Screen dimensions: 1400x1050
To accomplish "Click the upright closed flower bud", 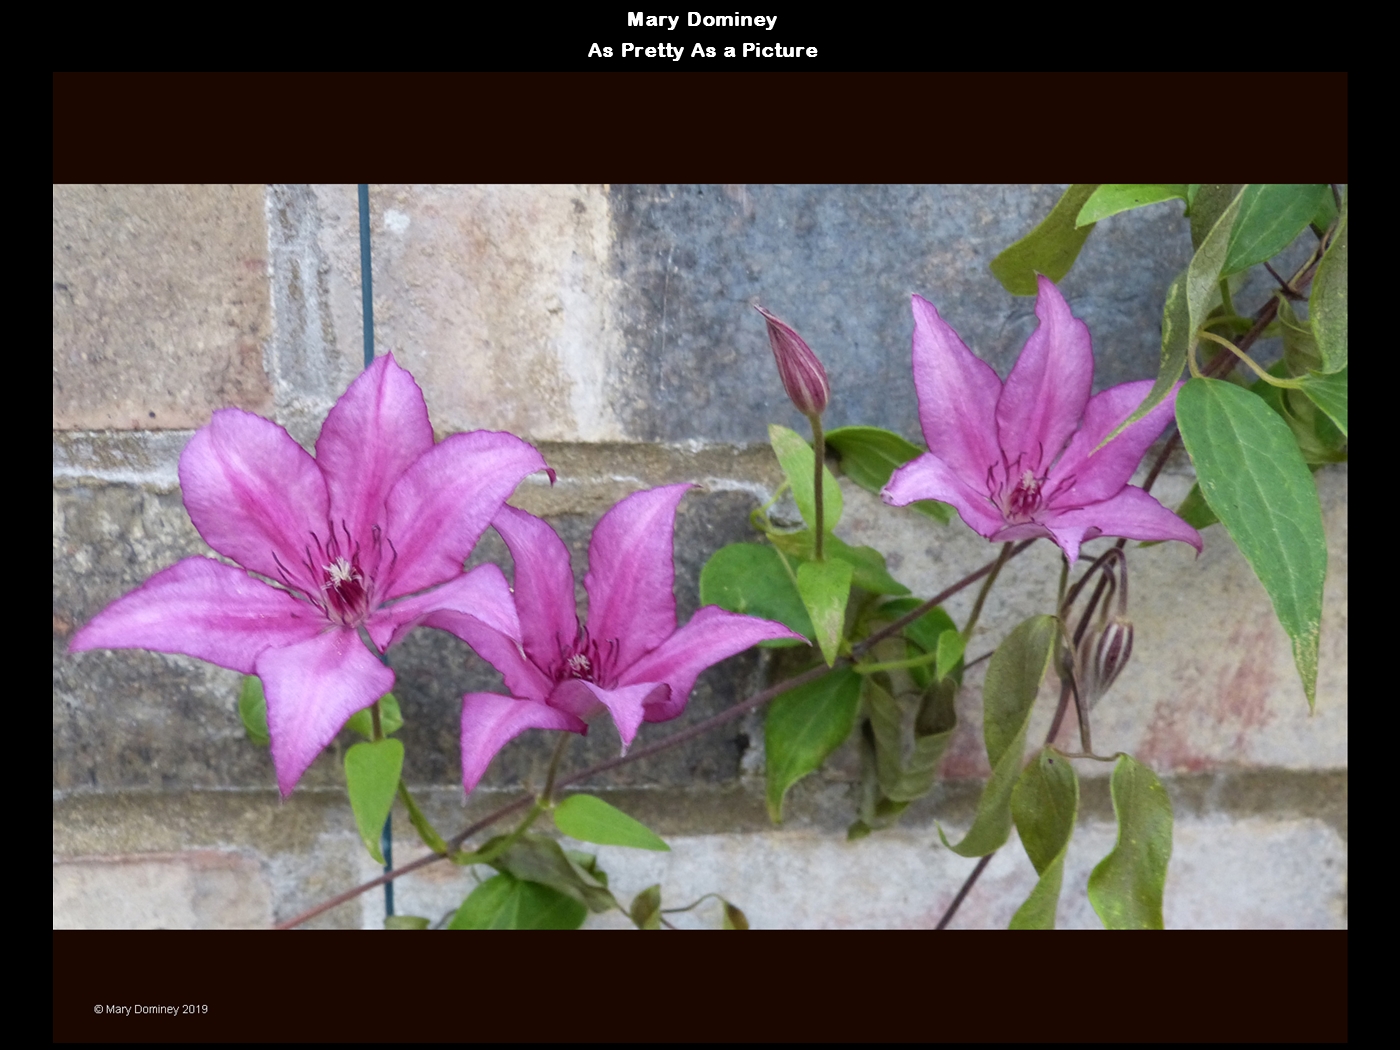I will 797,365.
